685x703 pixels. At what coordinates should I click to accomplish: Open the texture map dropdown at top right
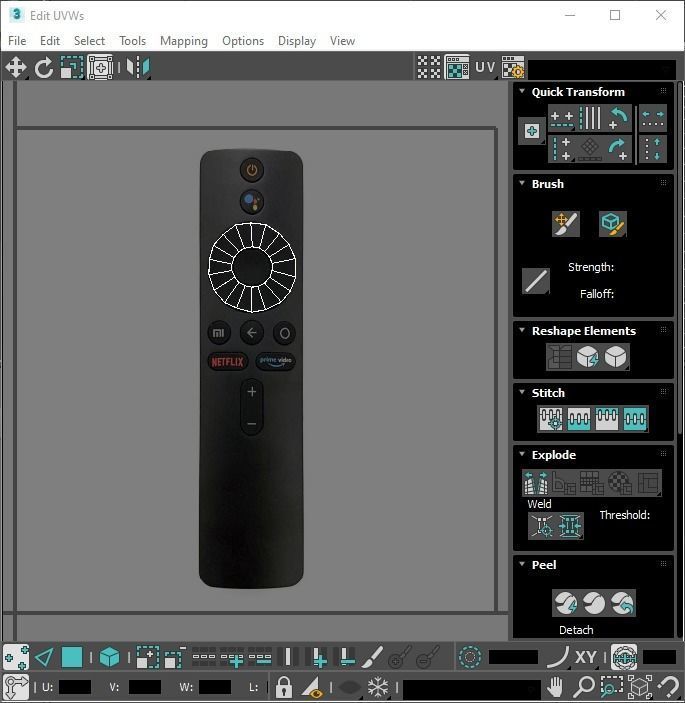click(602, 69)
